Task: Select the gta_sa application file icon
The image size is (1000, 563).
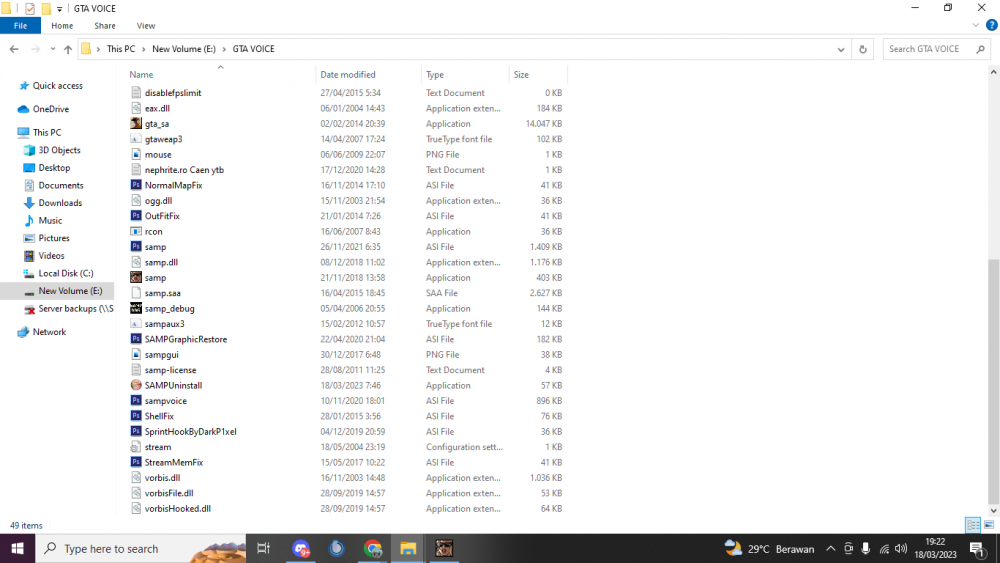Action: [136, 124]
